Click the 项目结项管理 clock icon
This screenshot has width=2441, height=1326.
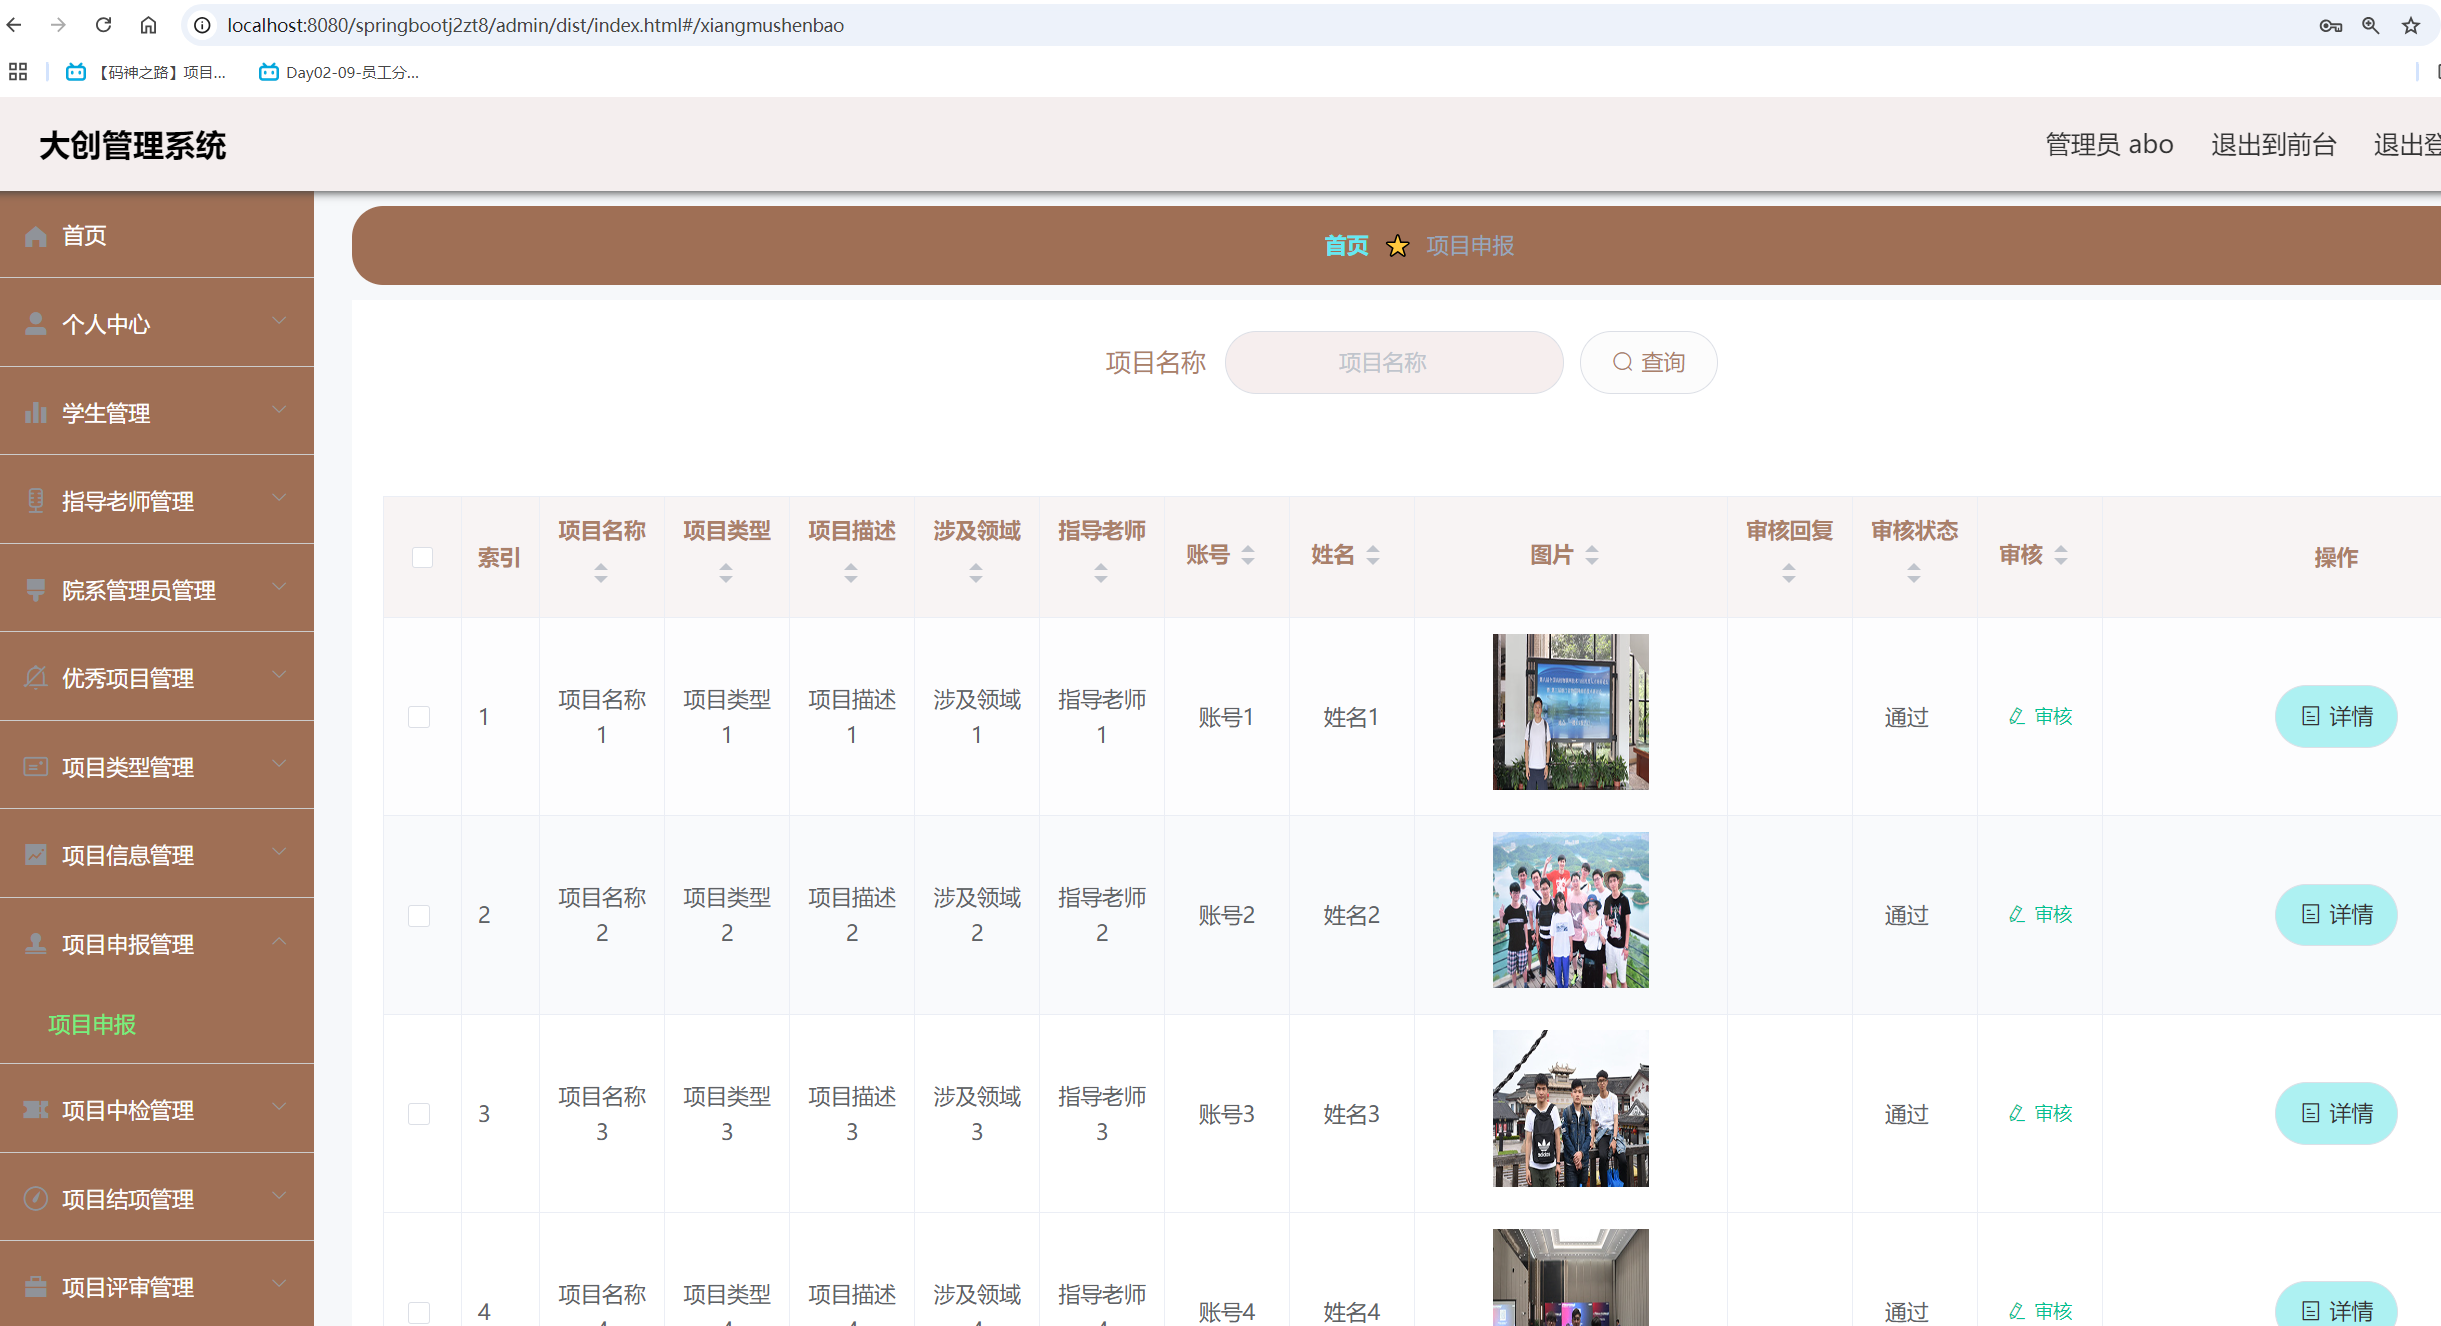point(35,1198)
